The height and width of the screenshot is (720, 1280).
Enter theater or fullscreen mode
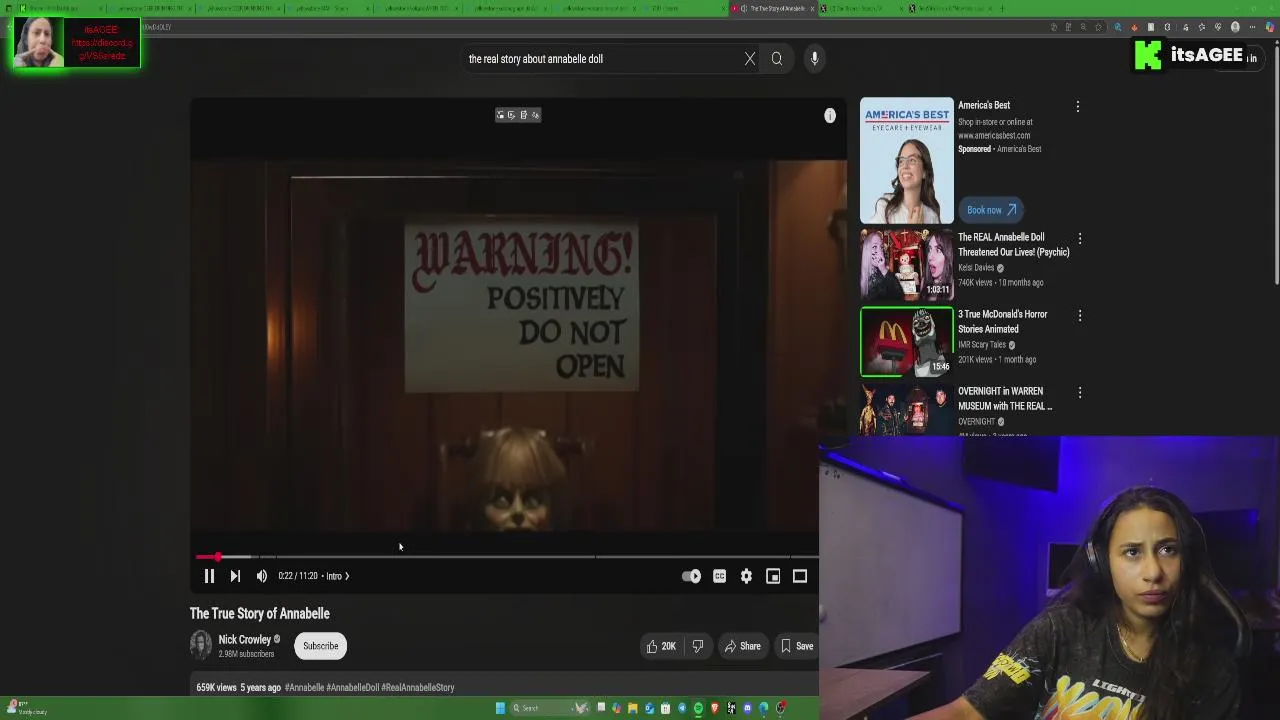(800, 576)
